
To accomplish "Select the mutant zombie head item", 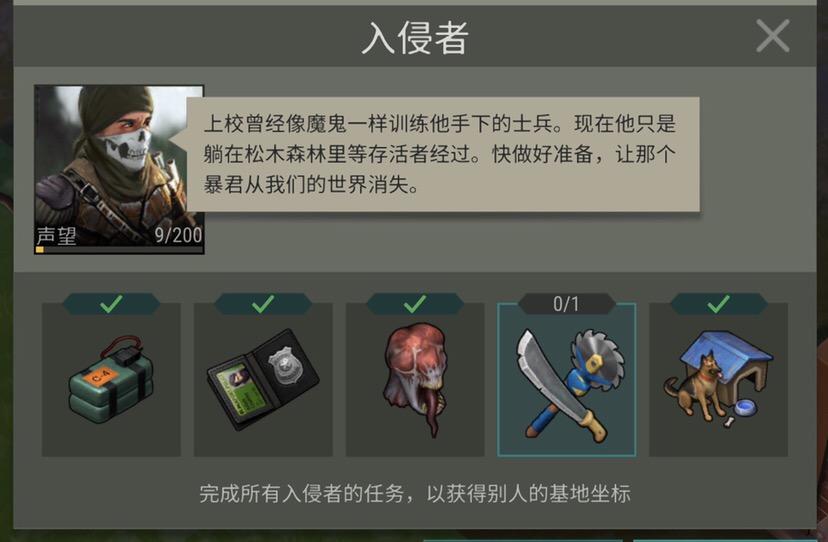I will 415,379.
